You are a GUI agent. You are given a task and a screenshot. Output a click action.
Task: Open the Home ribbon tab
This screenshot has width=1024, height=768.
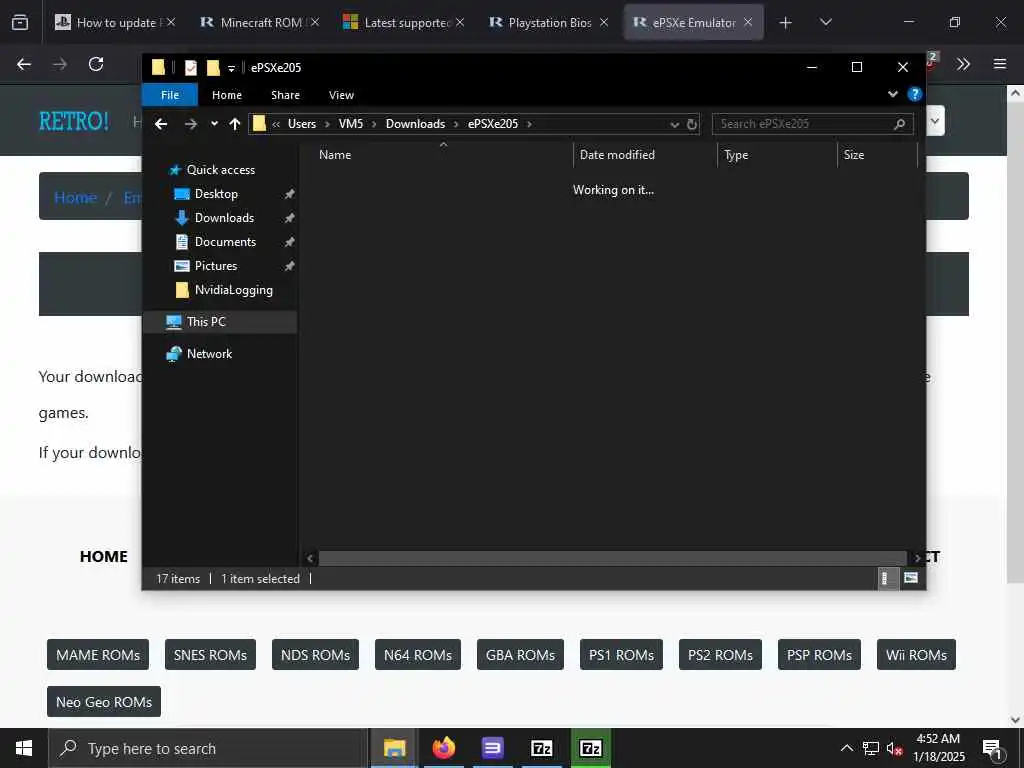[227, 95]
